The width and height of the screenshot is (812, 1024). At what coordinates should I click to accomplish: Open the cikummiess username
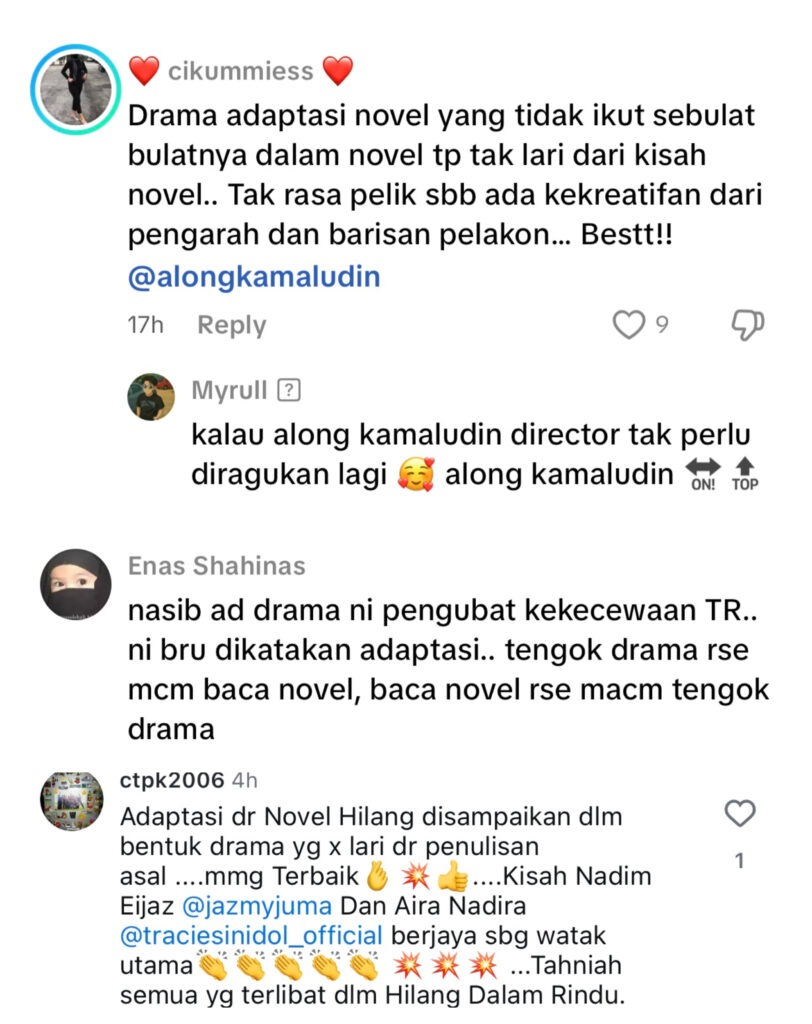click(x=241, y=71)
